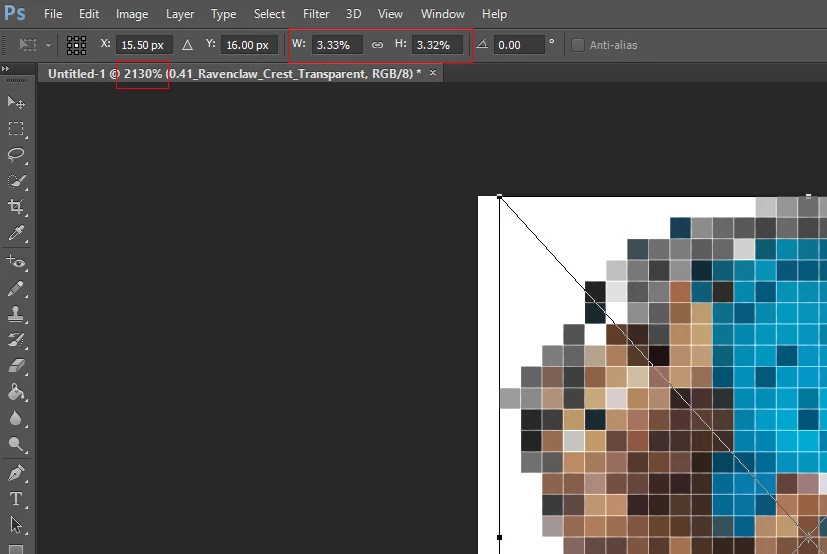This screenshot has width=827, height=554.
Task: Toggle maintain aspect ratio link icon
Action: pyautogui.click(x=377, y=45)
